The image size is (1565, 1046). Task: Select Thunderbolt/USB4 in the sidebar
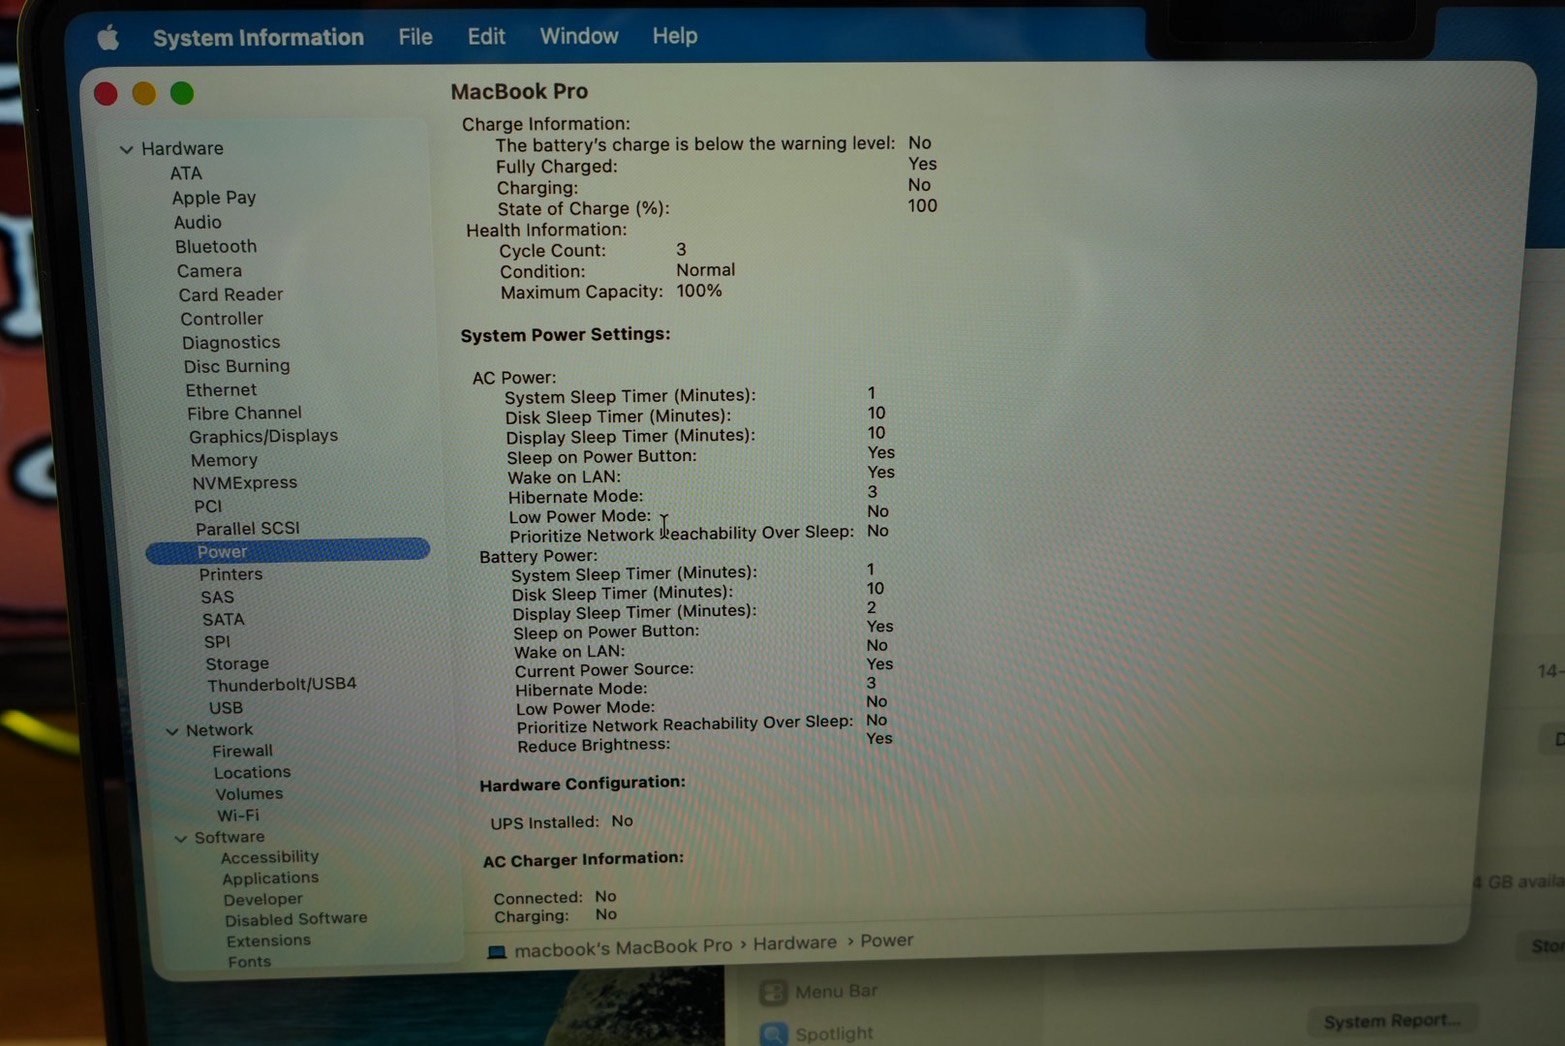tap(282, 685)
